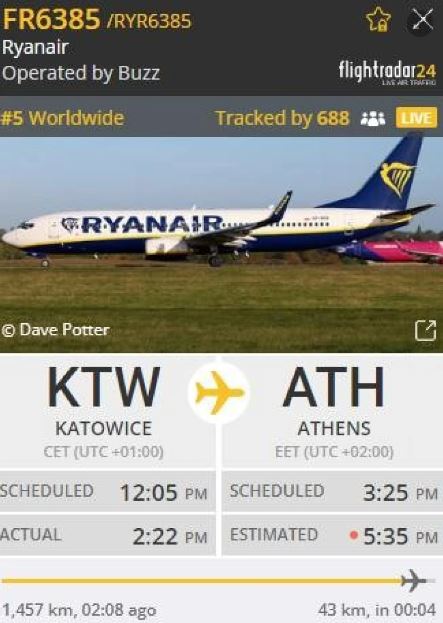Close the FR6385 flight panel

pyautogui.click(x=422, y=19)
